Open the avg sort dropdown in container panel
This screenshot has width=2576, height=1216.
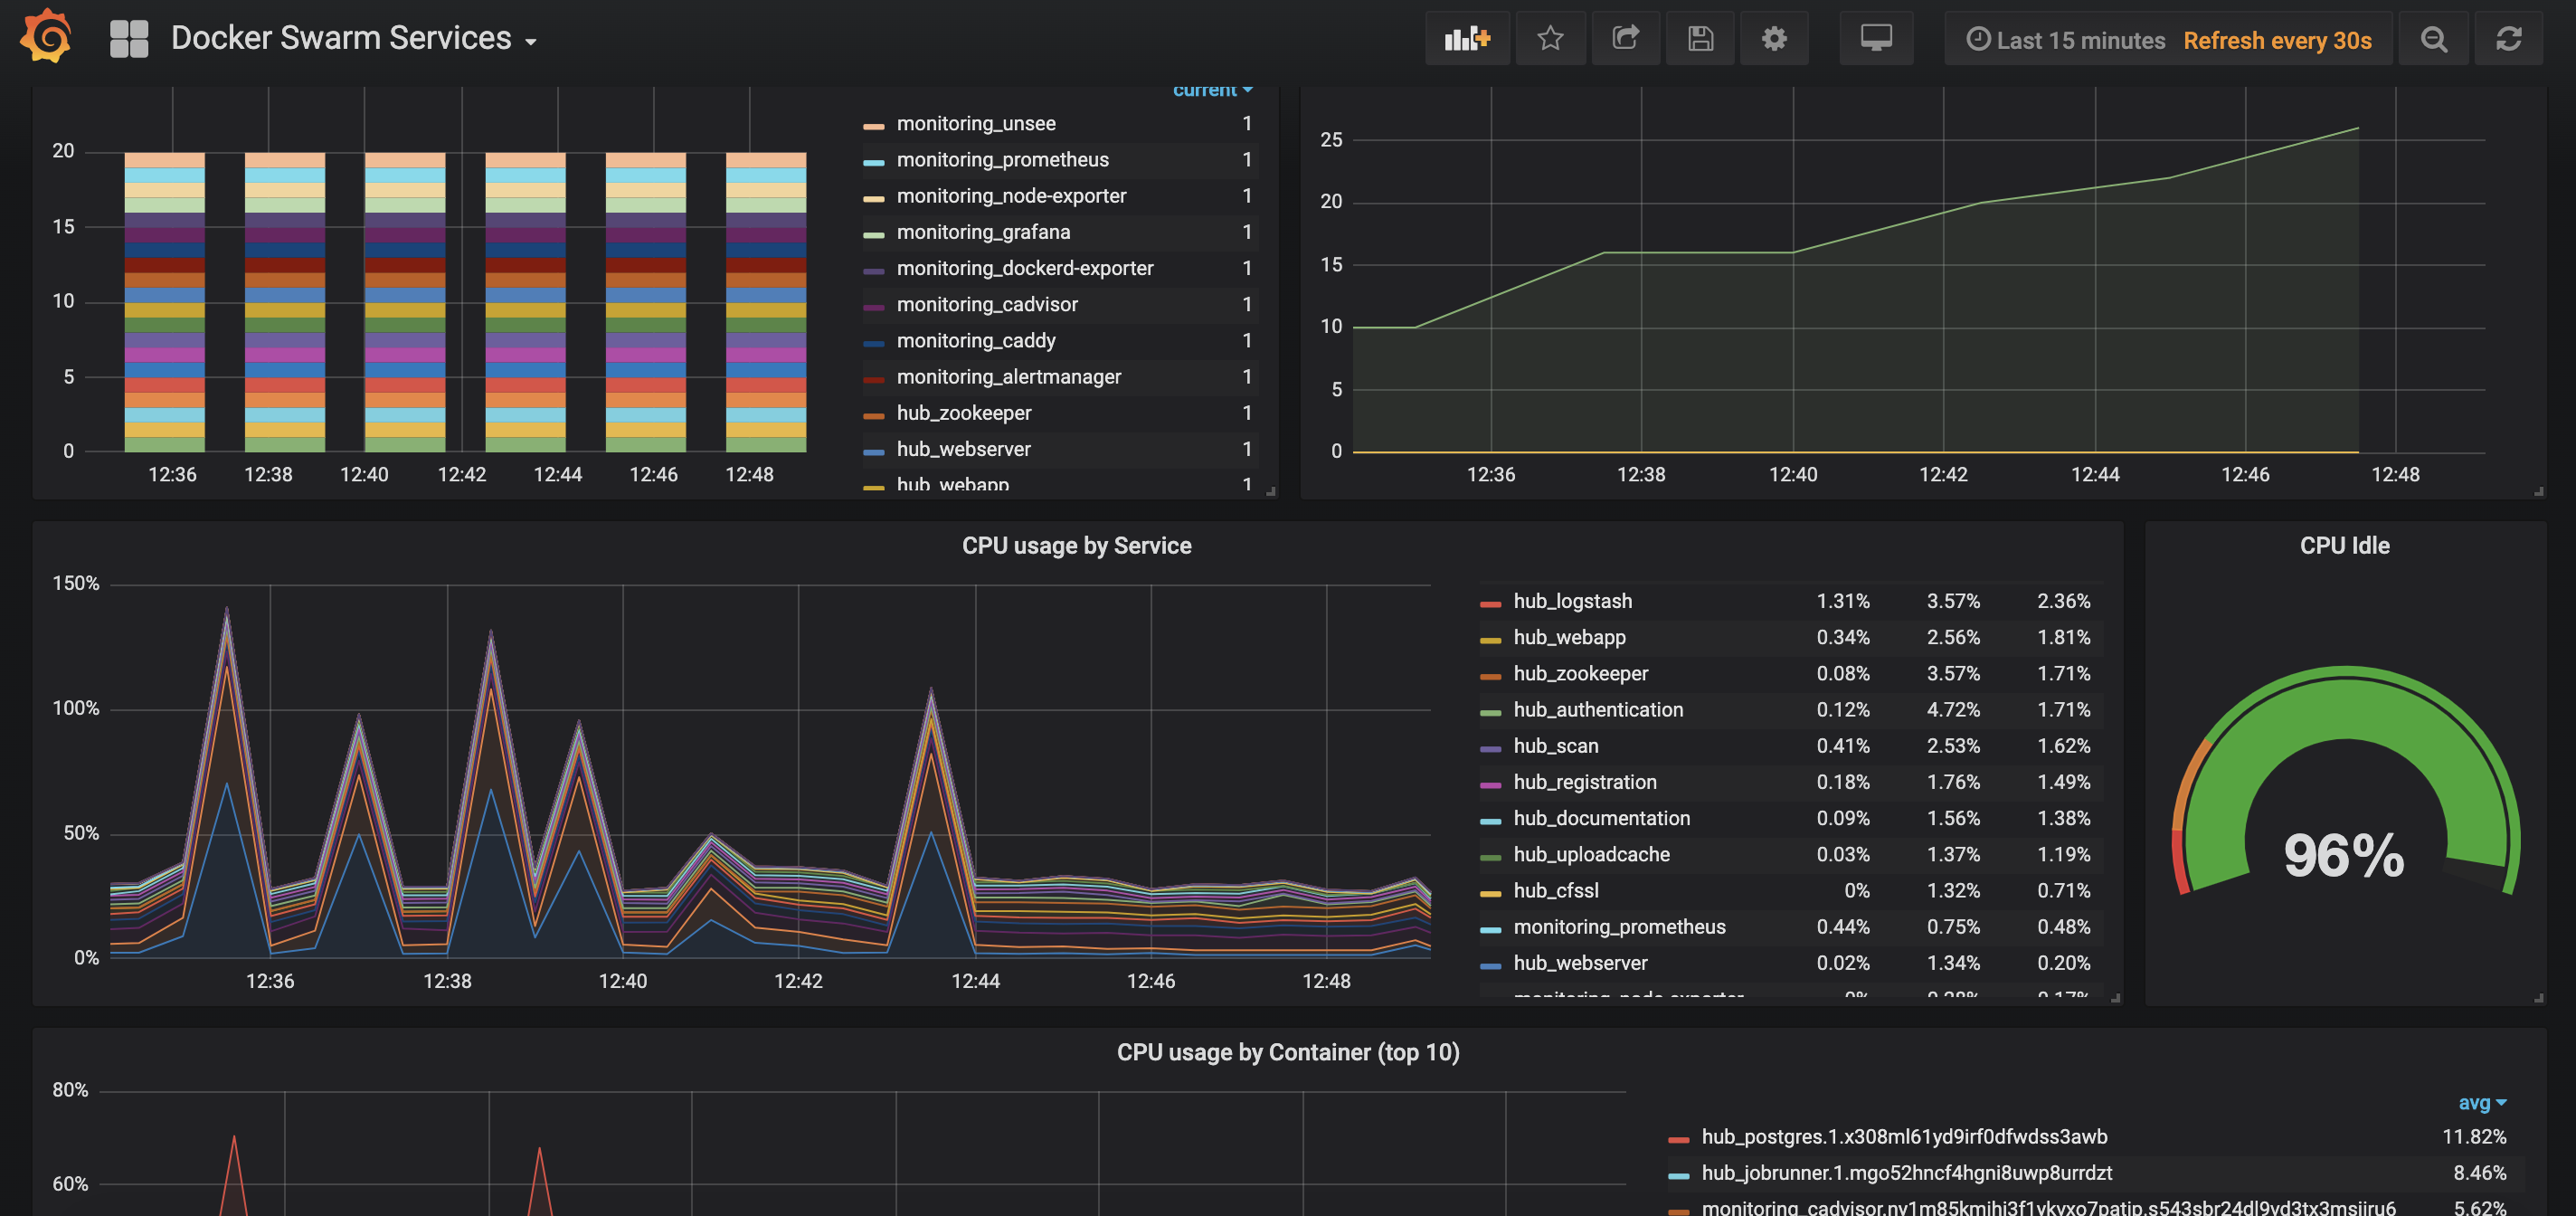(x=2483, y=1103)
